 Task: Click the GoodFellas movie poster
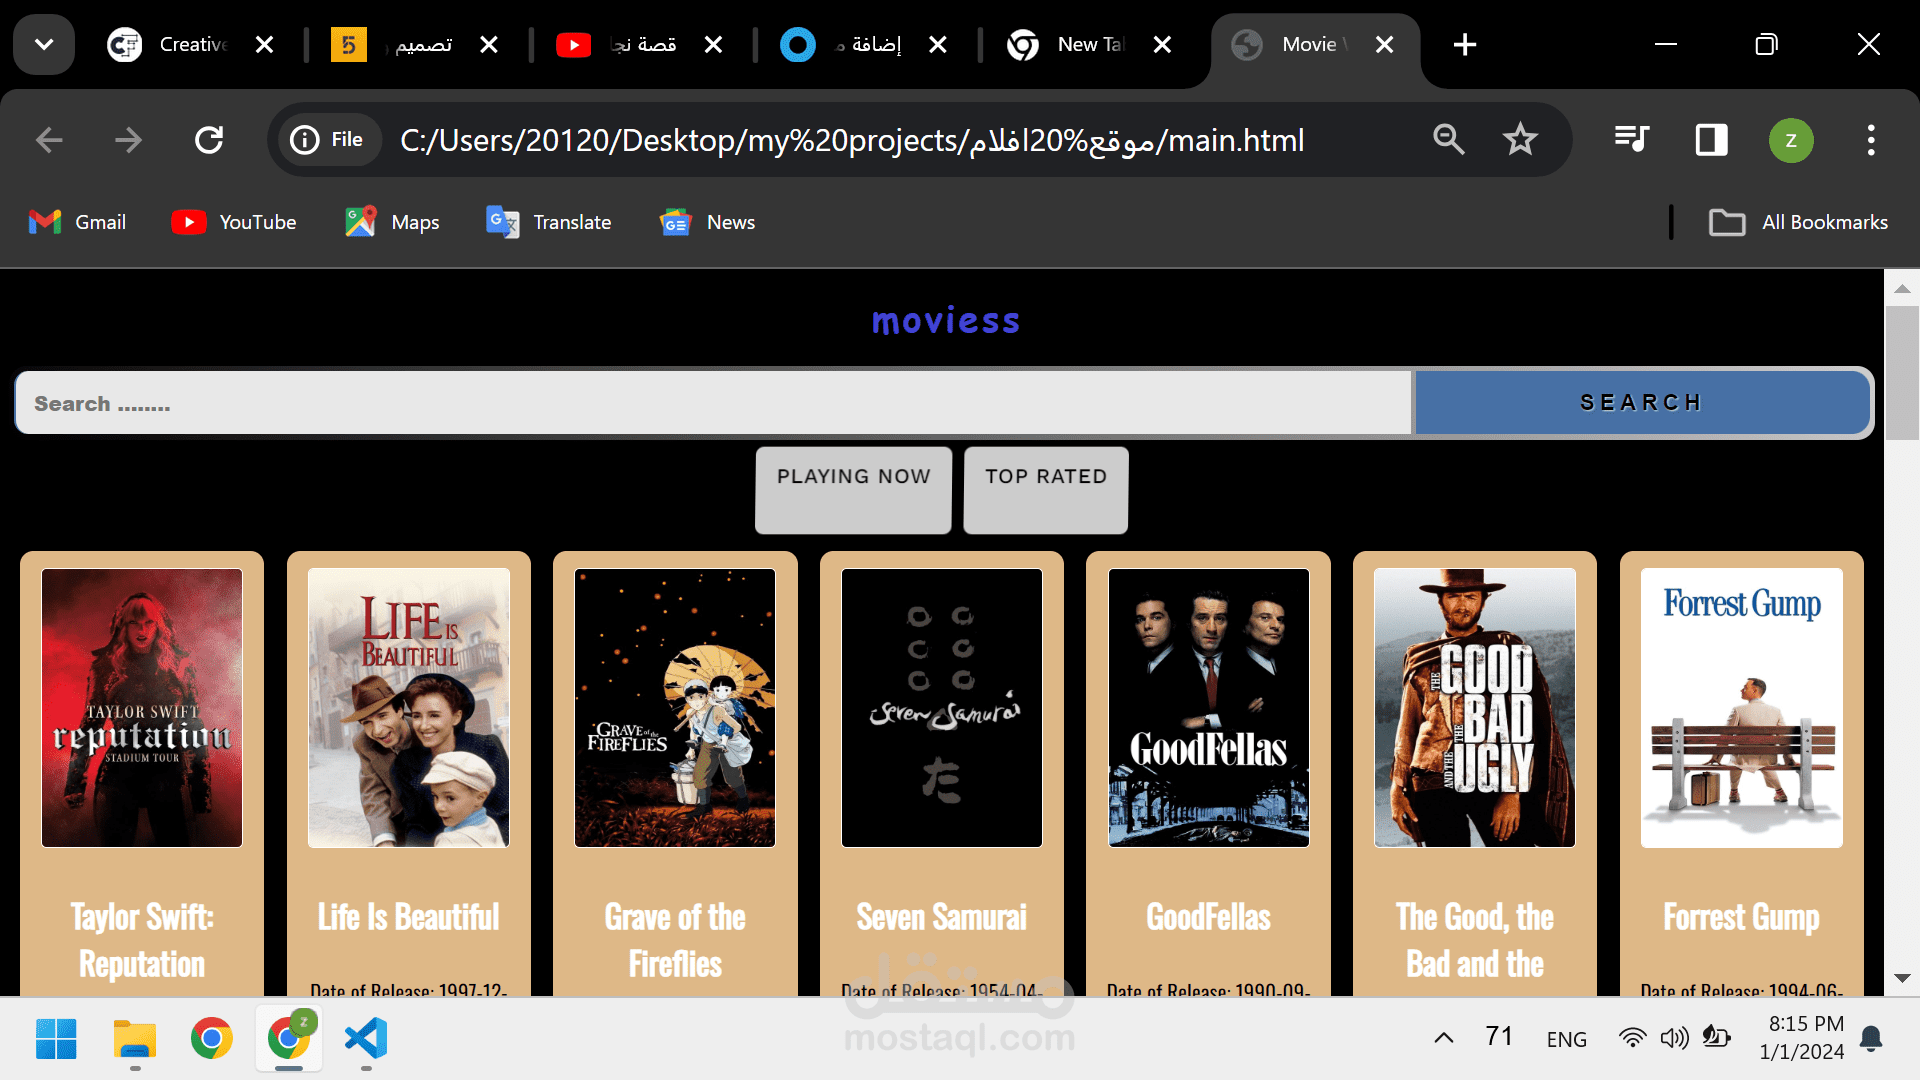tap(1208, 707)
